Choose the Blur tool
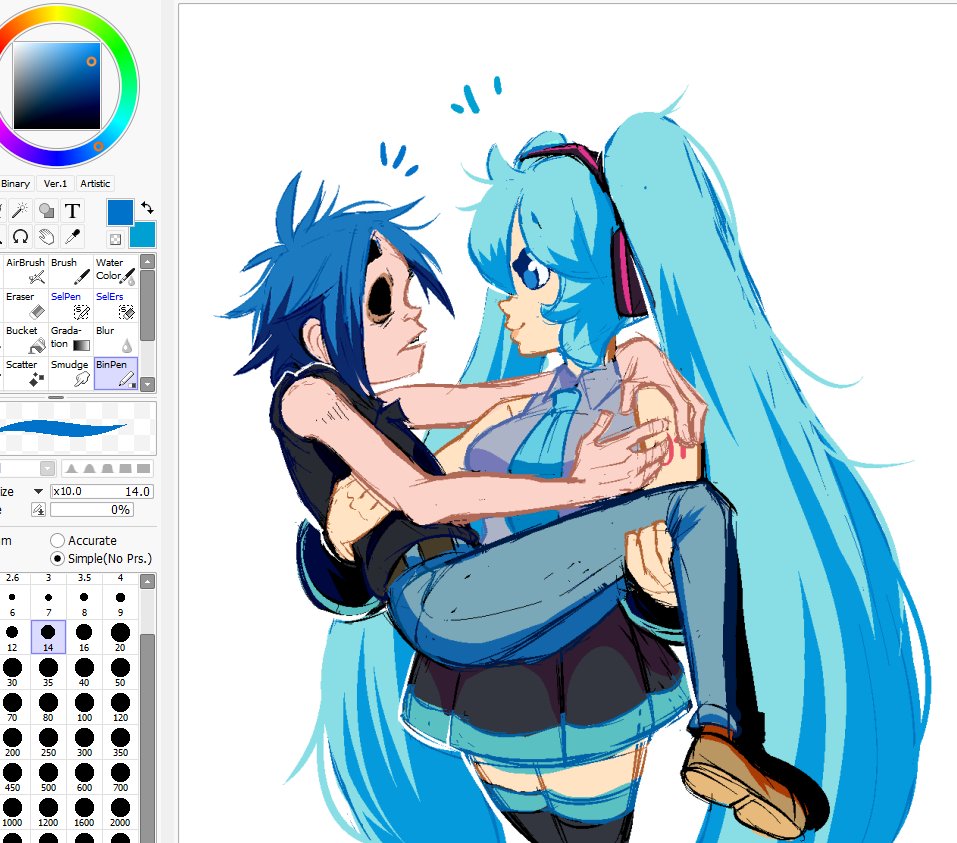957x843 pixels. point(115,339)
